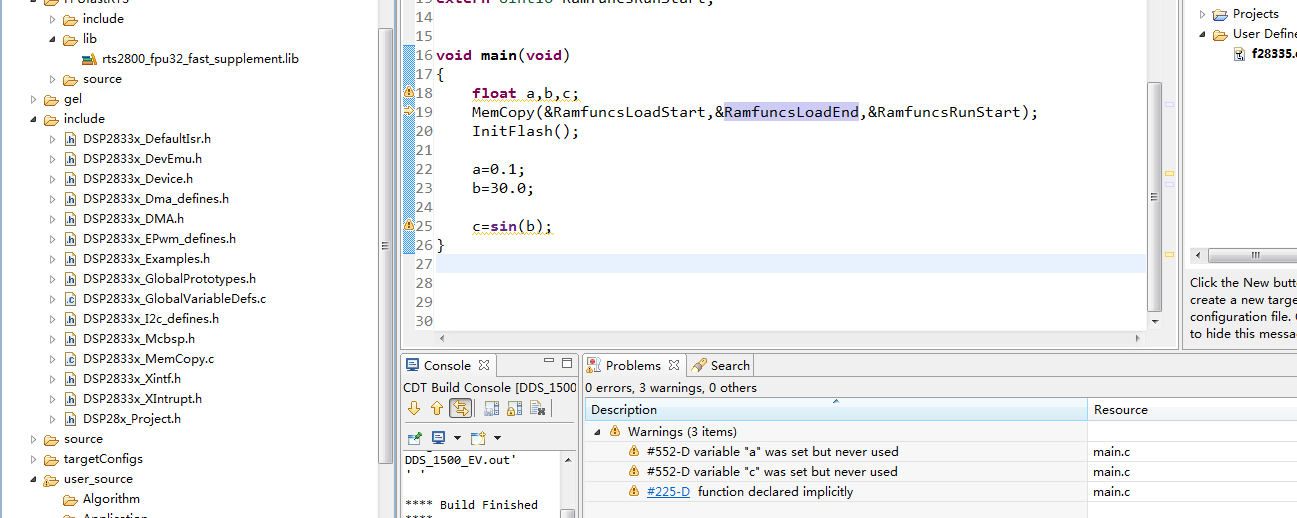Click DSP2833x_Mcbsp.h header file icon
The width and height of the screenshot is (1297, 518).
70,339
